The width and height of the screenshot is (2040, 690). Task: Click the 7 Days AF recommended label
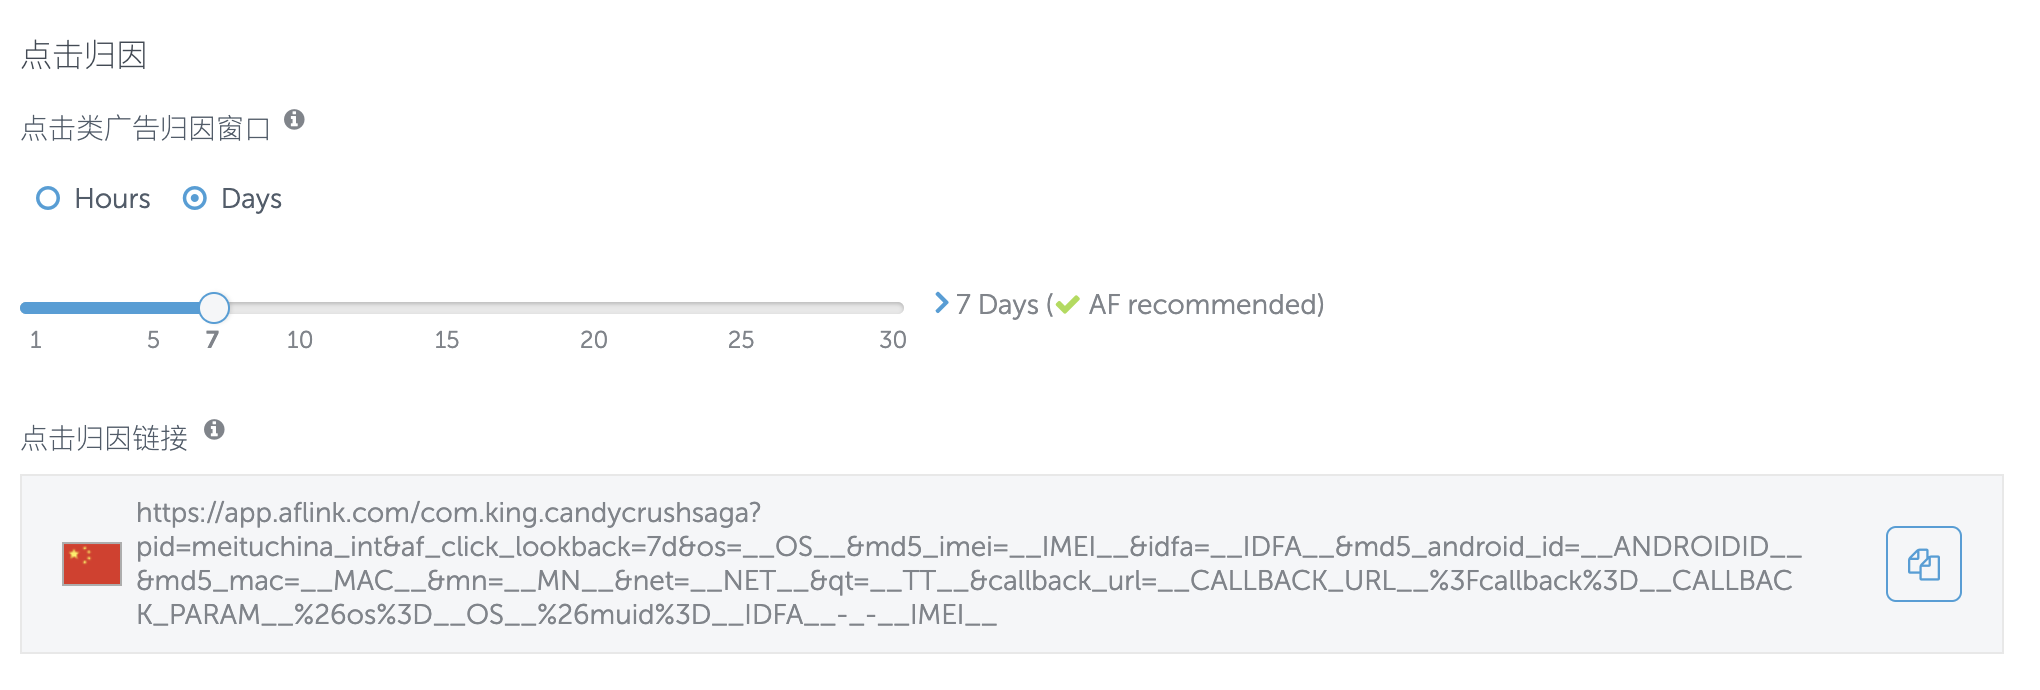pyautogui.click(x=1140, y=304)
